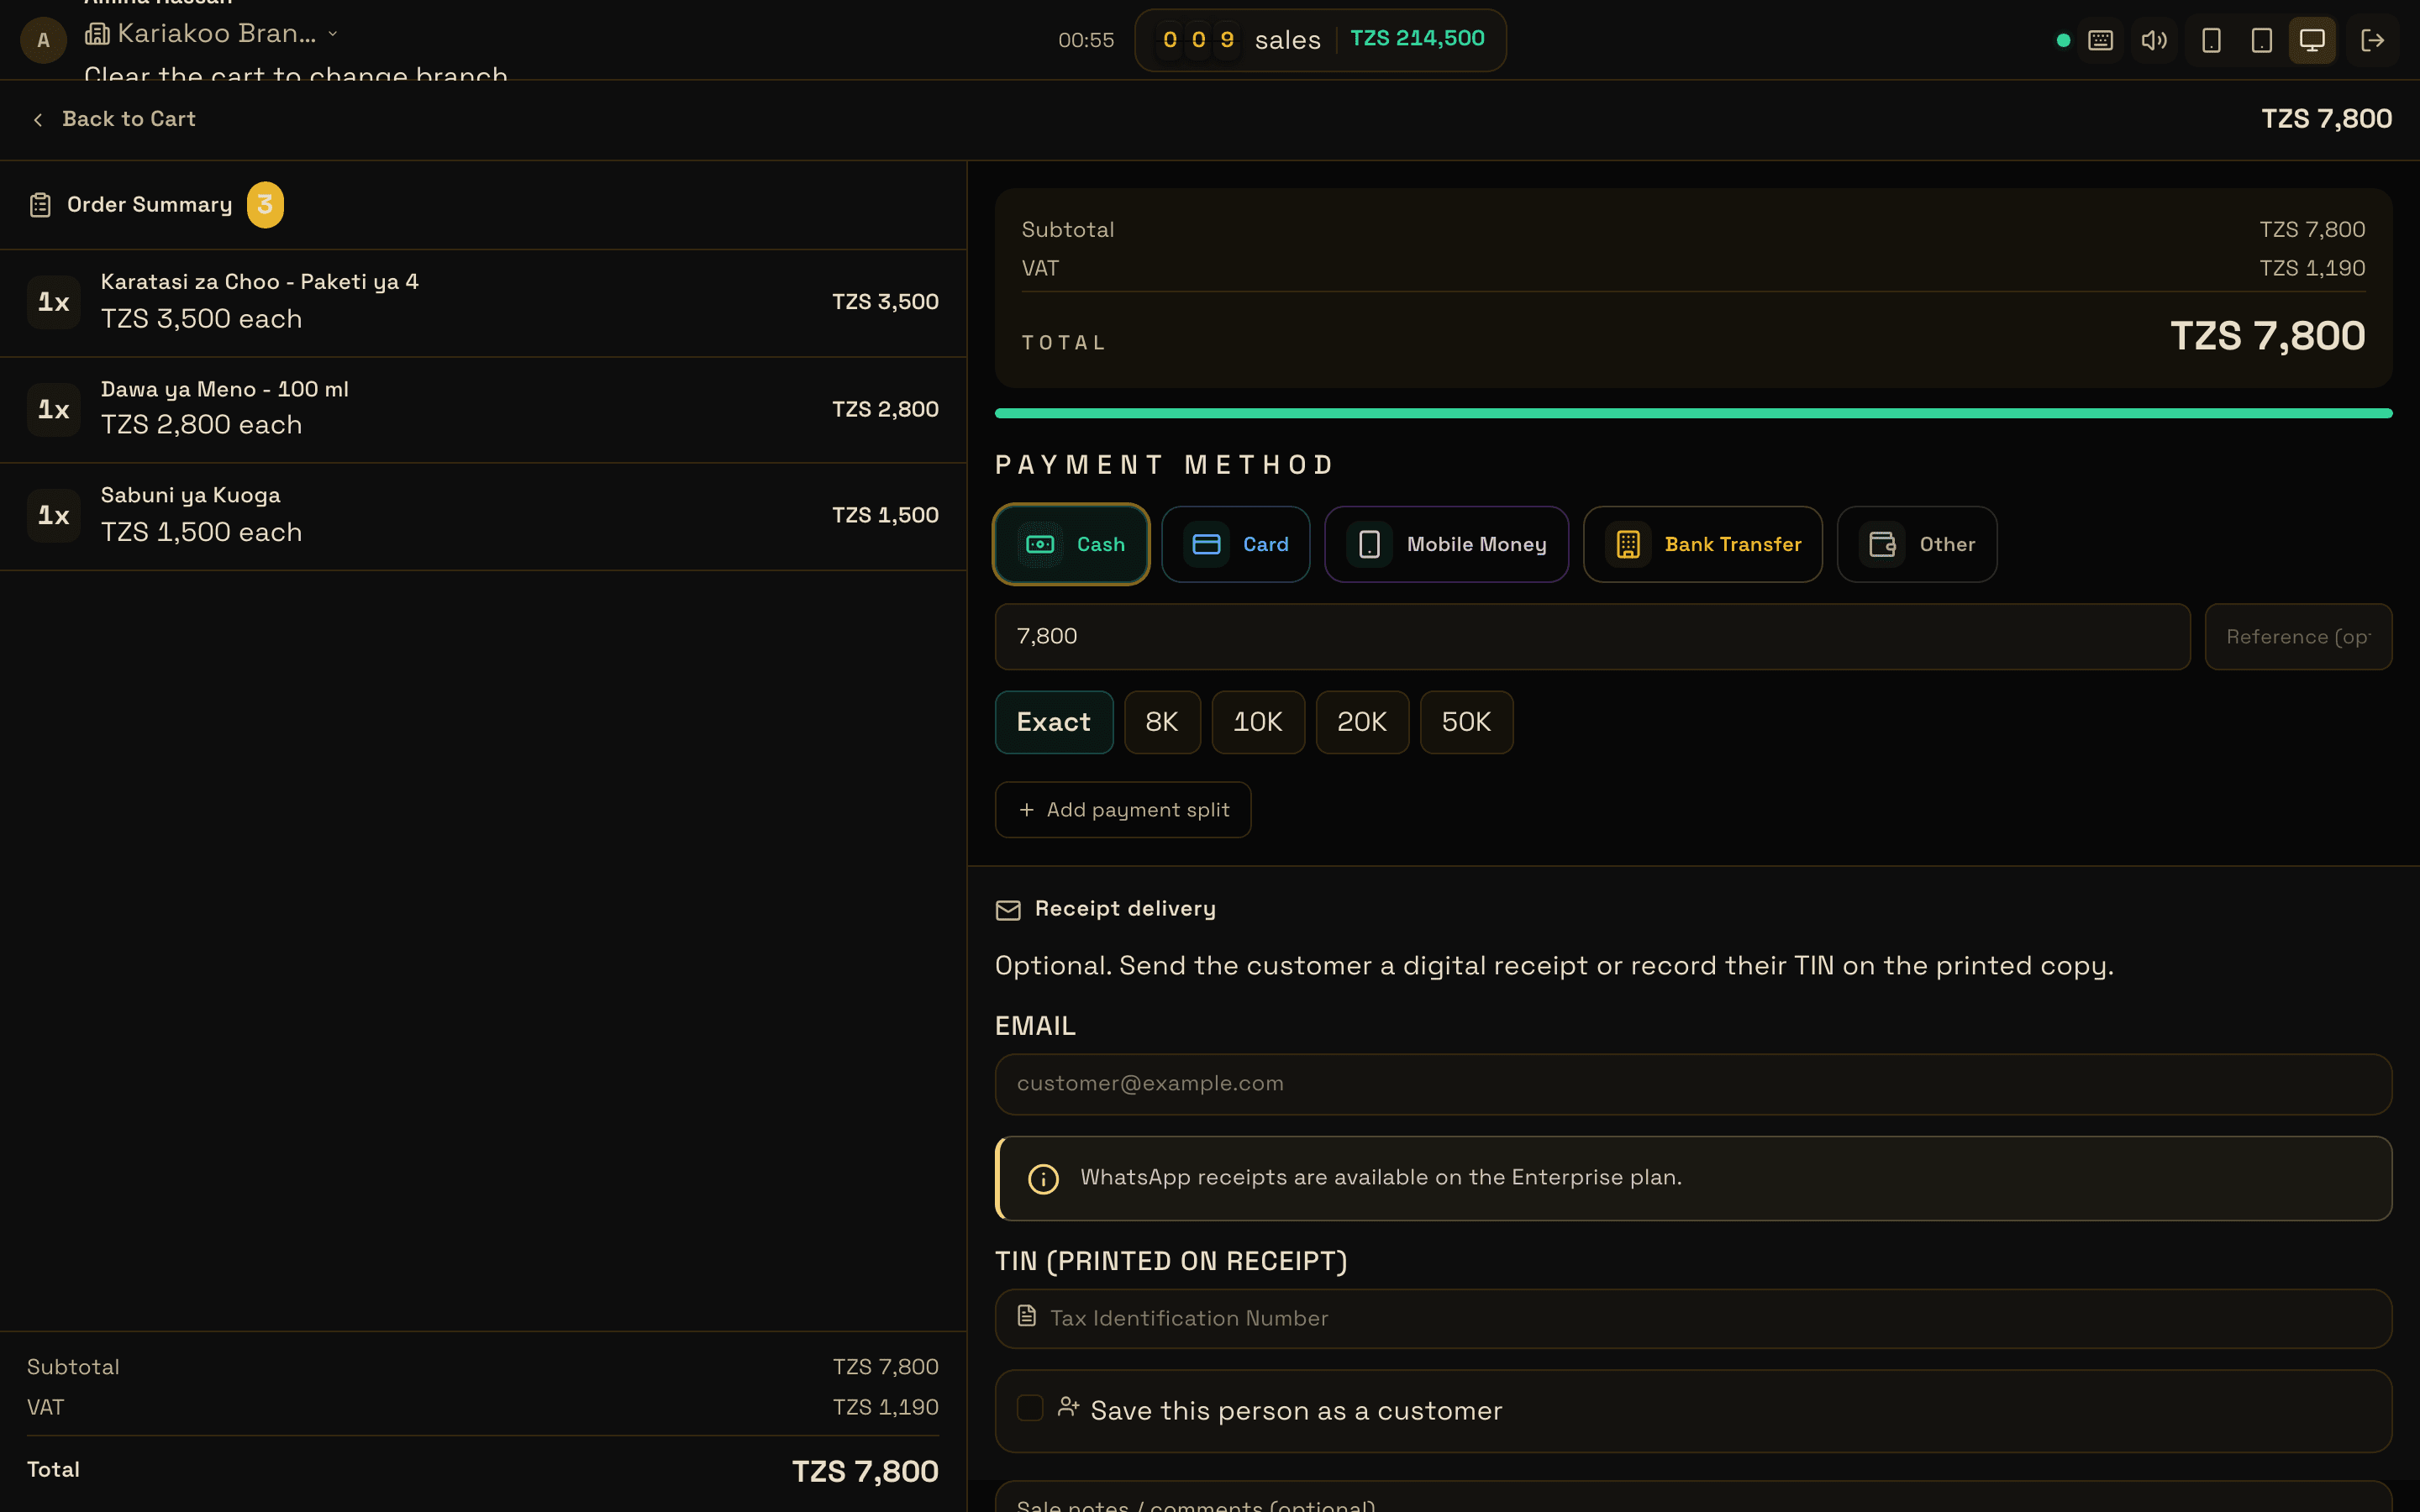Open the user avatar A
The height and width of the screenshot is (1512, 2420).
pos(43,40)
